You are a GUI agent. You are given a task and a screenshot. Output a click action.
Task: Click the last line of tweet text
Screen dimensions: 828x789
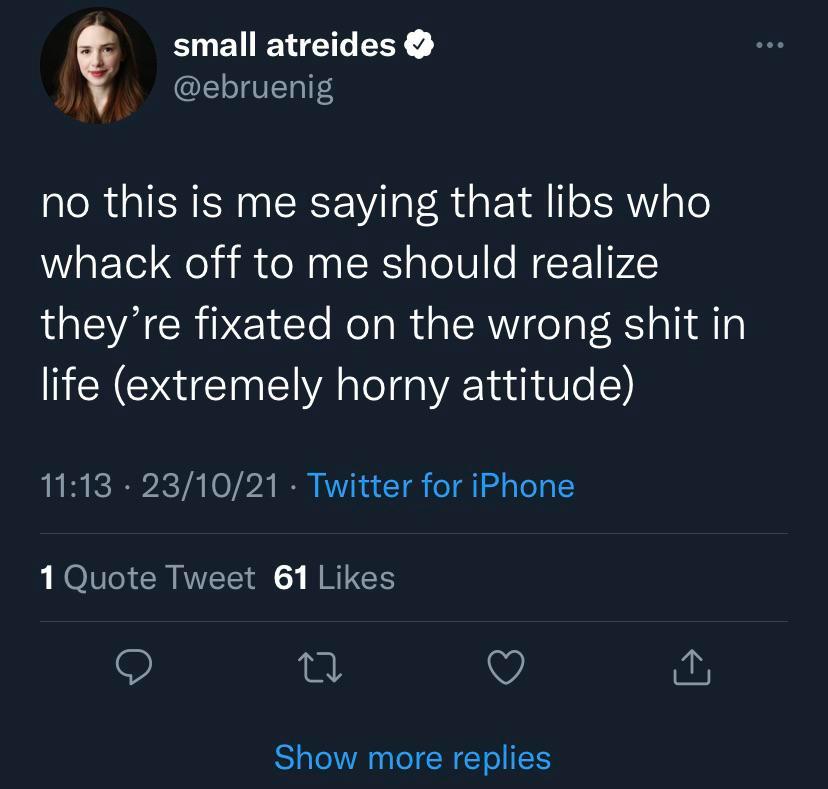pos(336,385)
